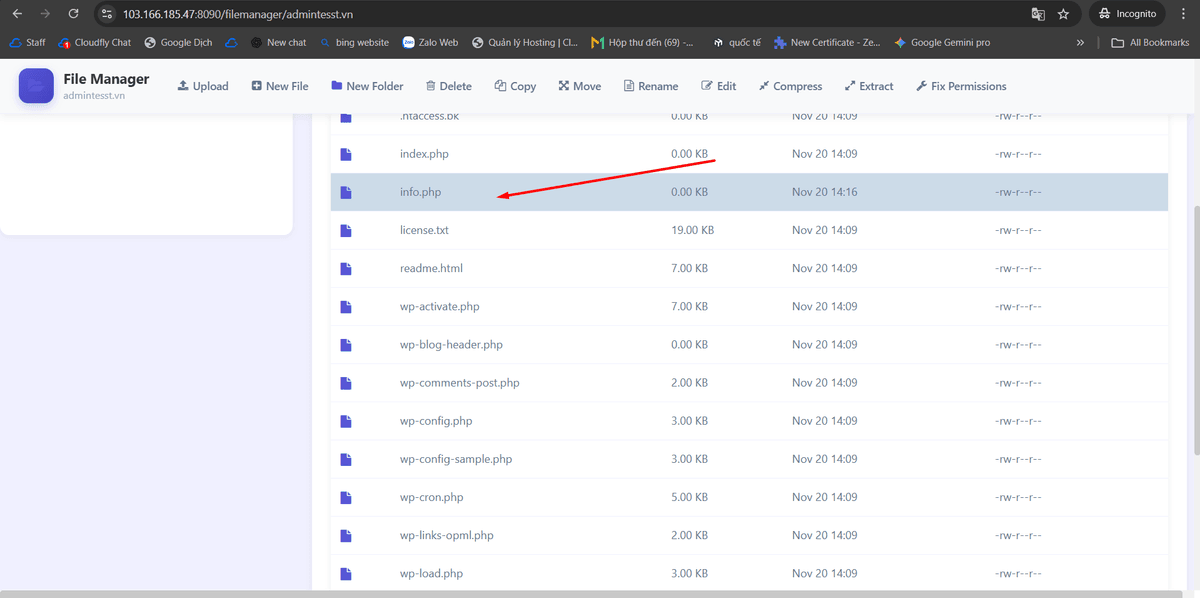The height and width of the screenshot is (598, 1200).
Task: Click the browser address bar URL
Action: (237, 14)
